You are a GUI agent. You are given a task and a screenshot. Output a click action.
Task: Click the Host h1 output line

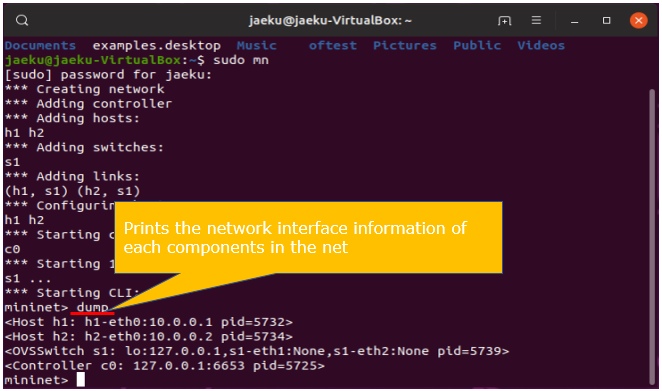149,322
